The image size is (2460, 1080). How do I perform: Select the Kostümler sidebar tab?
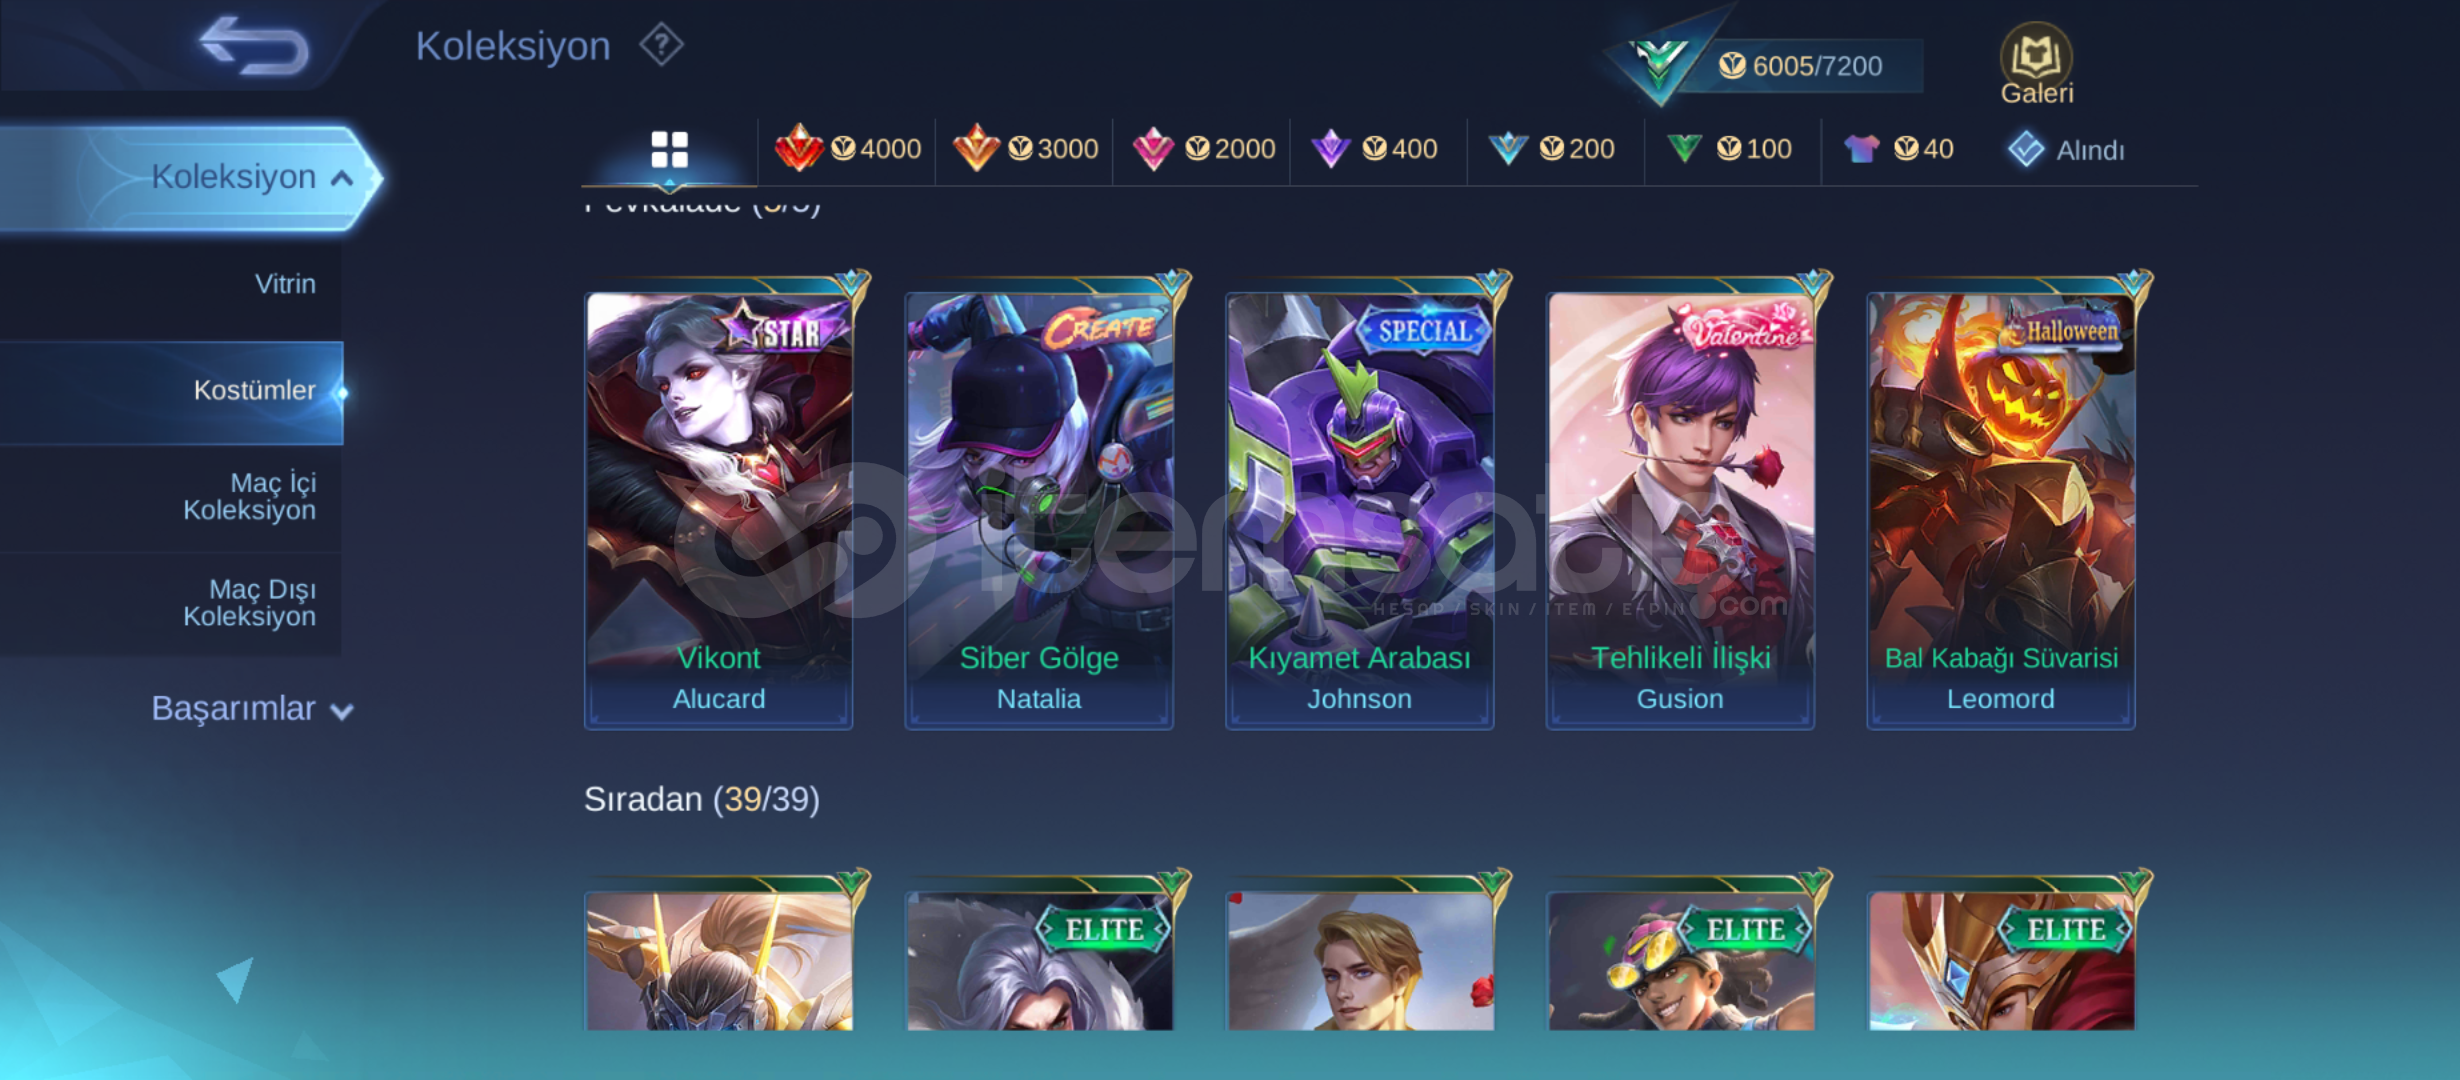(171, 391)
